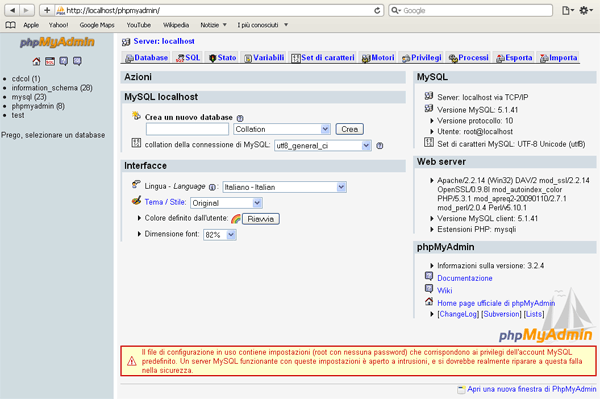The height and width of the screenshot is (399, 600).
Task: Open the 82% font size dropdown
Action: 220,235
